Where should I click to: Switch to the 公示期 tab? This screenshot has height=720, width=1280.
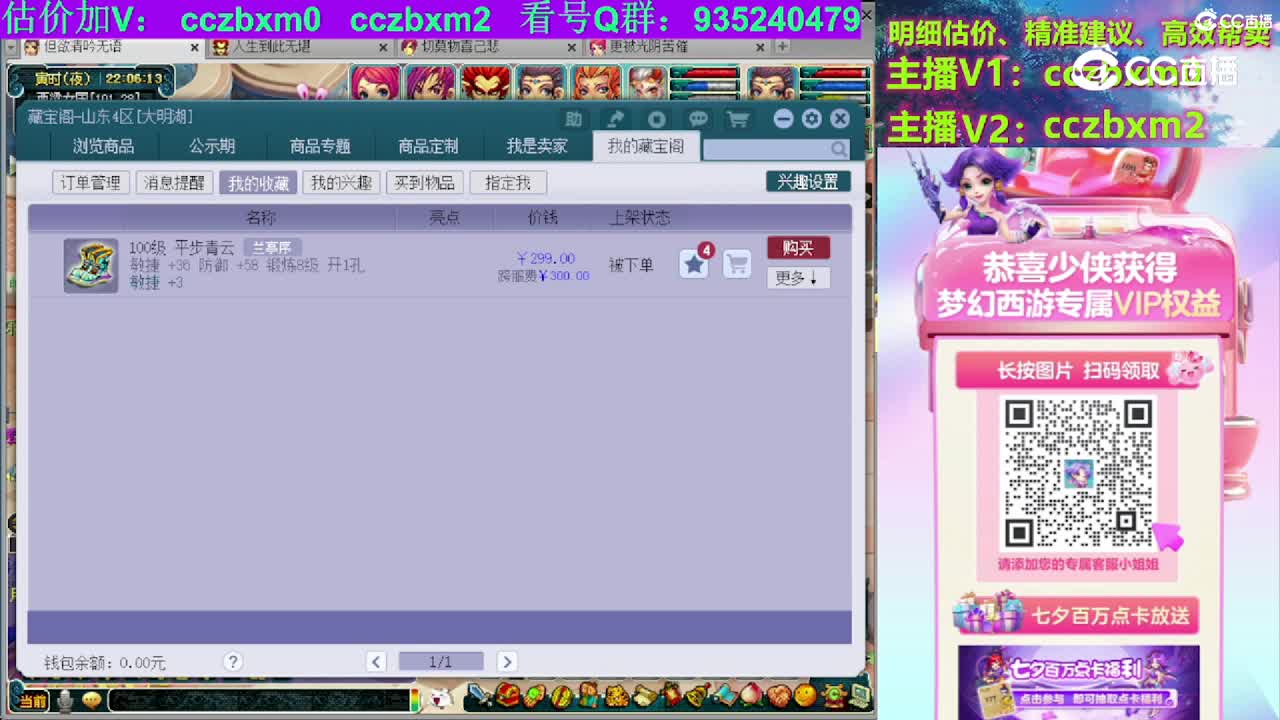click(212, 146)
